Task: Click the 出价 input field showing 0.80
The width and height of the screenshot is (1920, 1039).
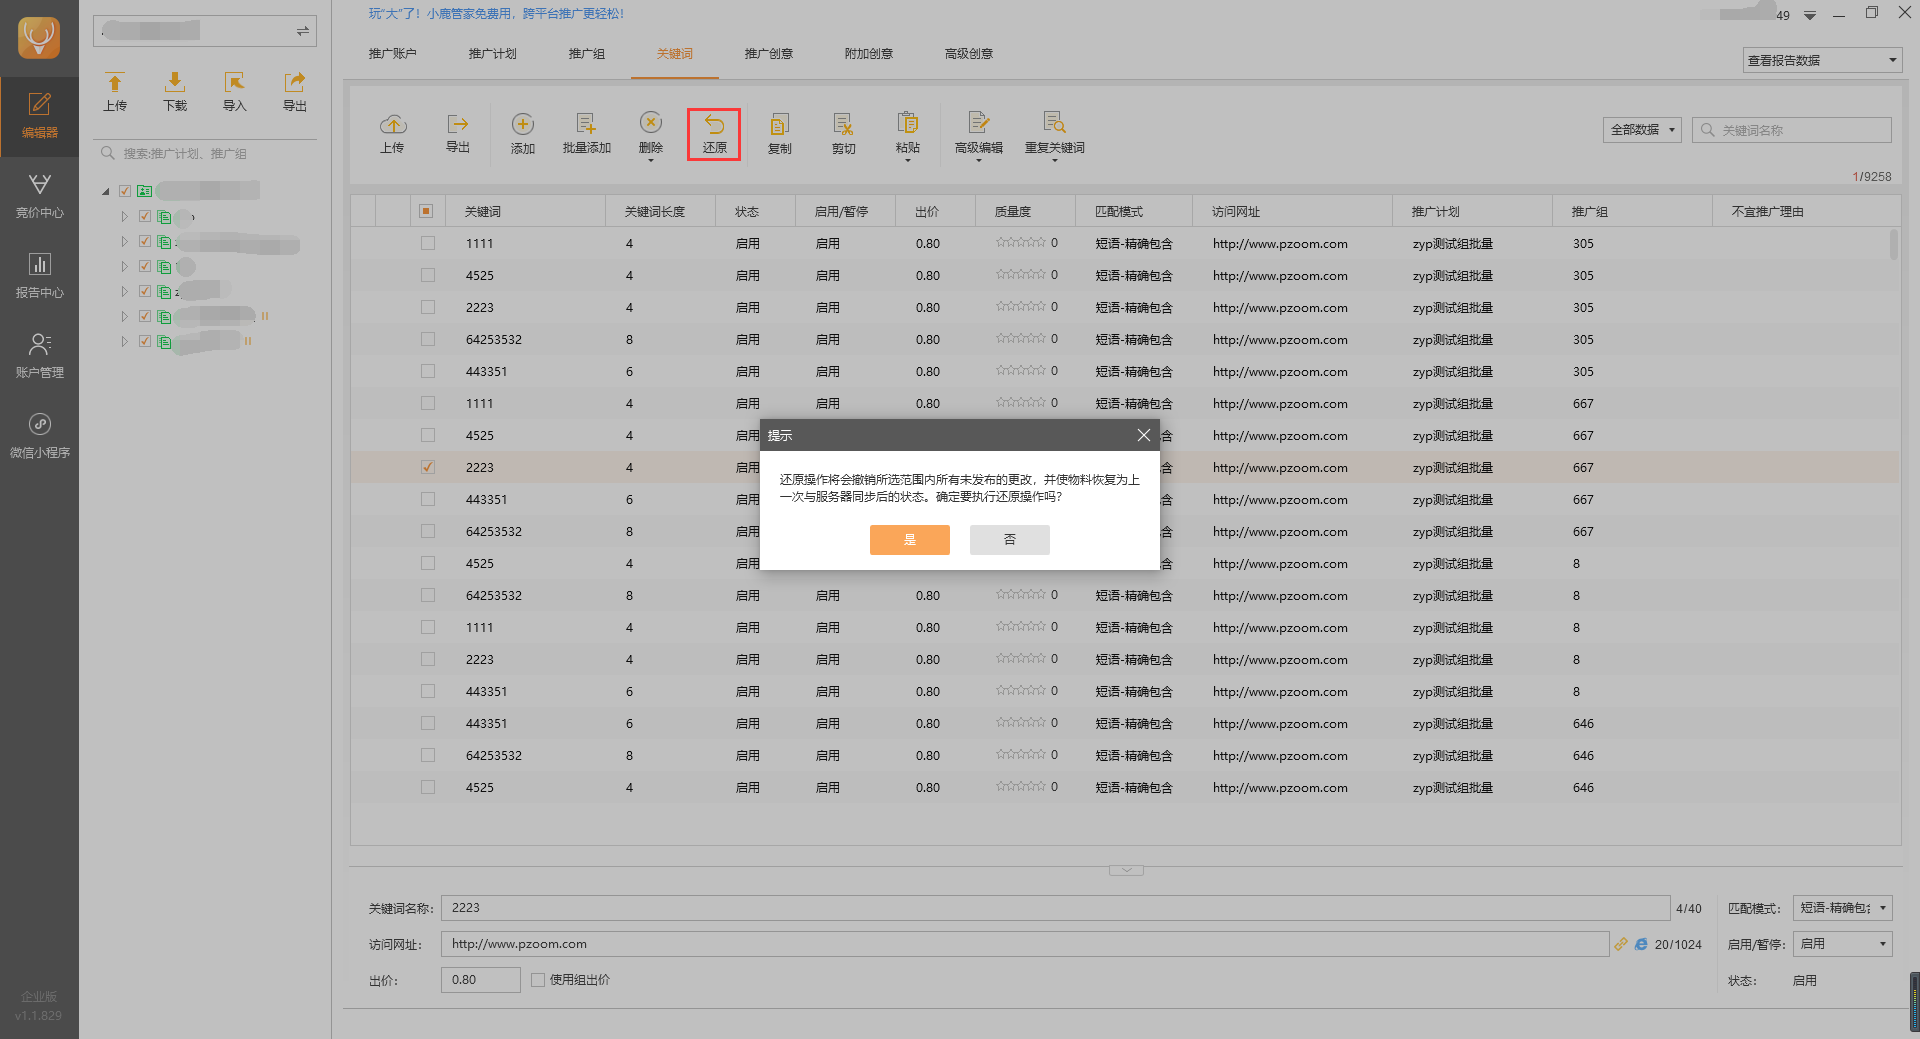Action: [x=481, y=980]
